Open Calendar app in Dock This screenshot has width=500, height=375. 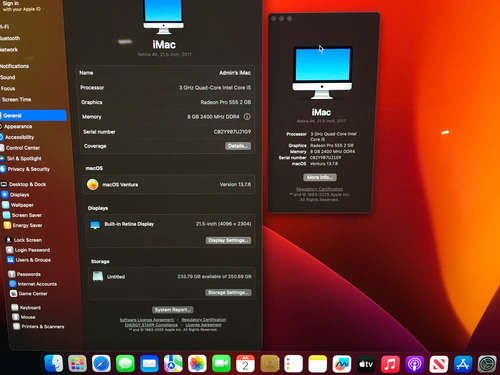pyautogui.click(x=245, y=363)
